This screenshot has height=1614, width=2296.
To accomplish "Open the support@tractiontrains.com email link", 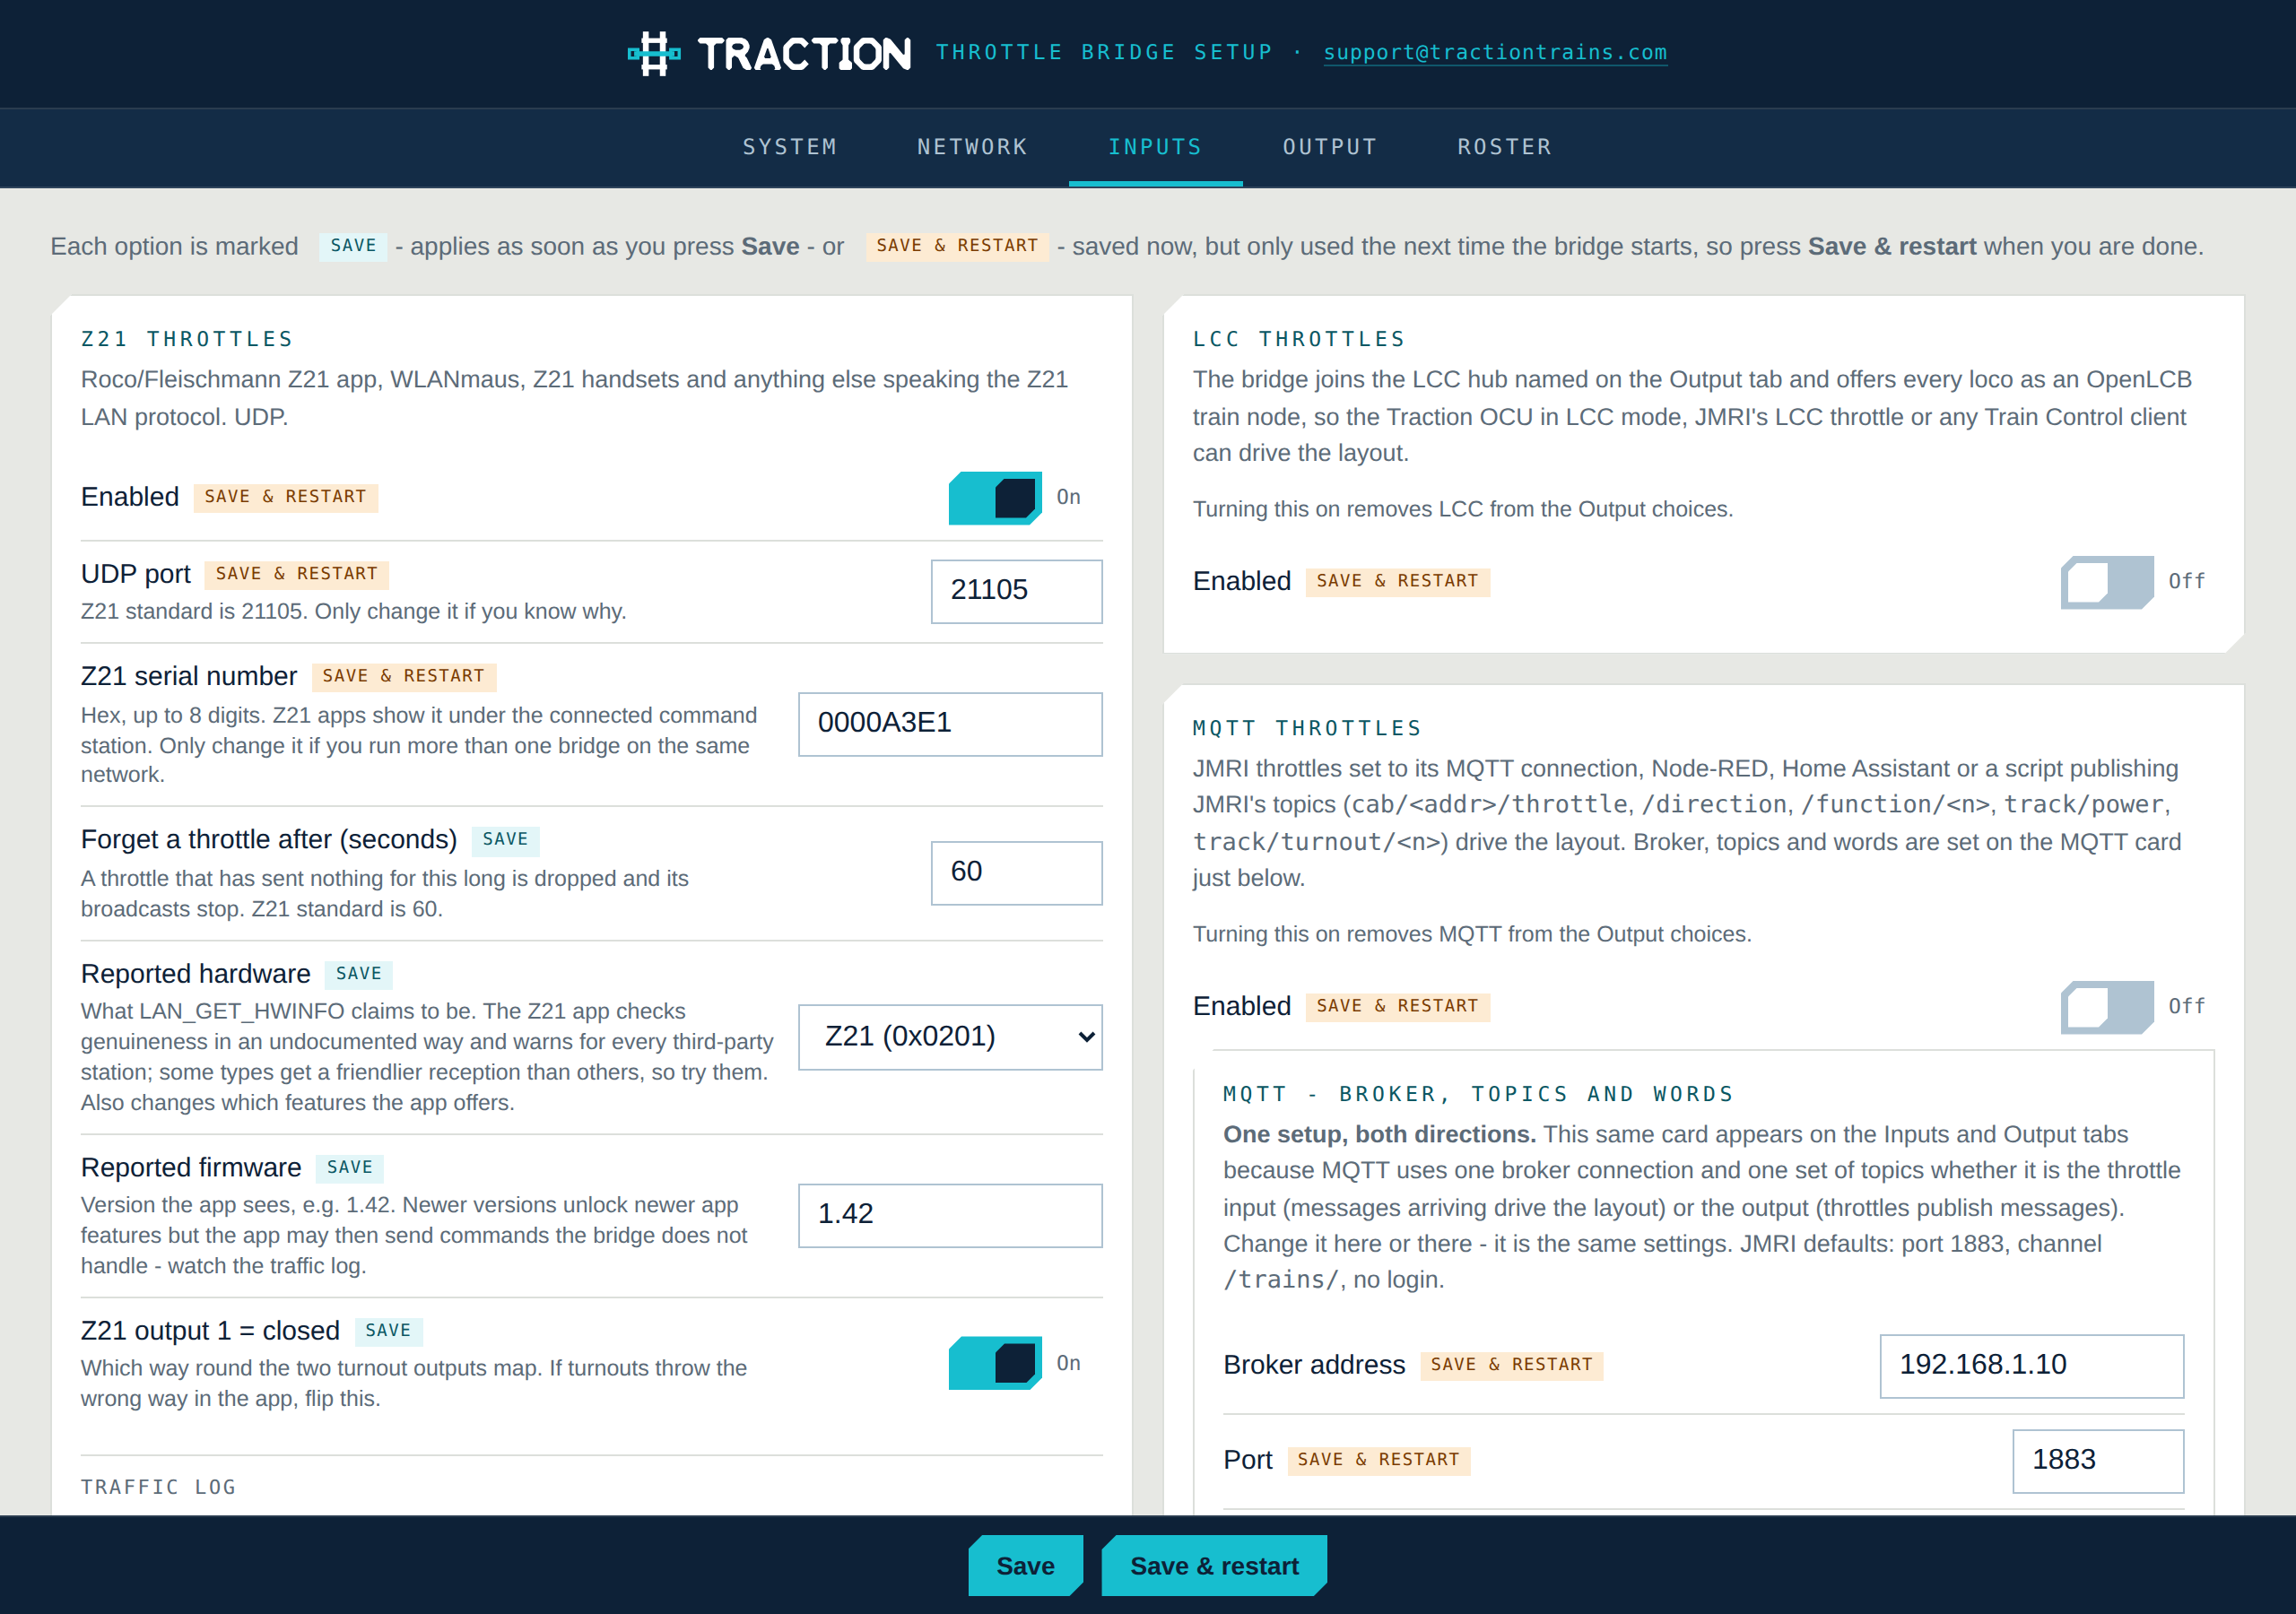I will pos(1495,52).
